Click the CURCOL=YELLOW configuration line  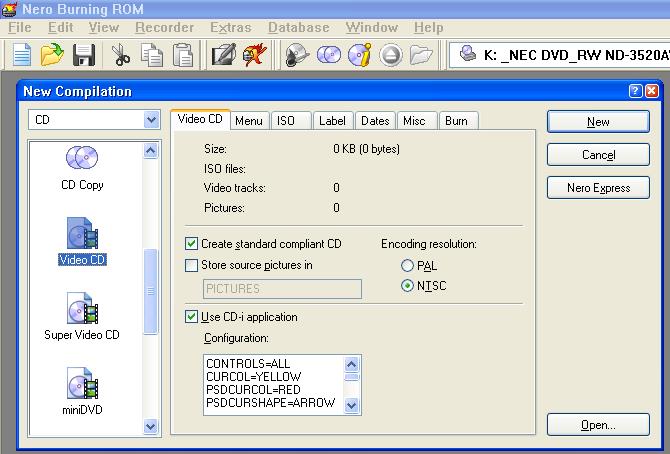point(253,377)
